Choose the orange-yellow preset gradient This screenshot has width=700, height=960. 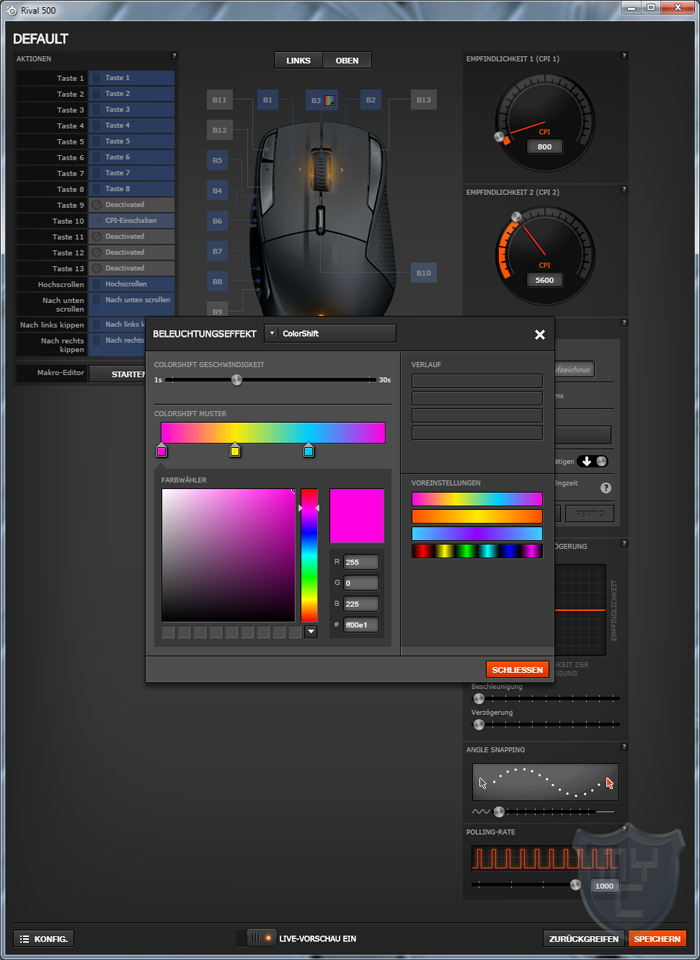(x=477, y=516)
